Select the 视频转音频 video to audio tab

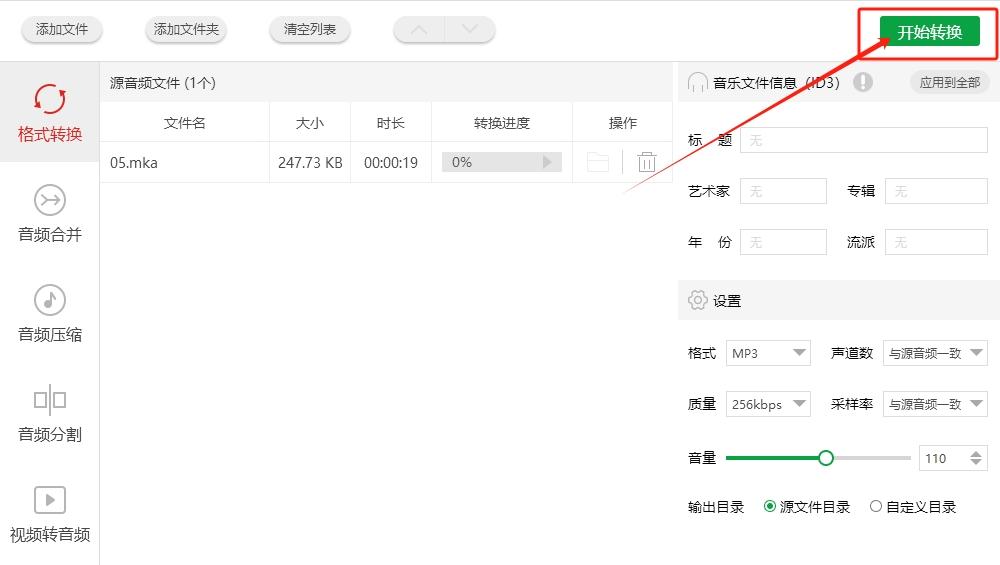pos(50,513)
